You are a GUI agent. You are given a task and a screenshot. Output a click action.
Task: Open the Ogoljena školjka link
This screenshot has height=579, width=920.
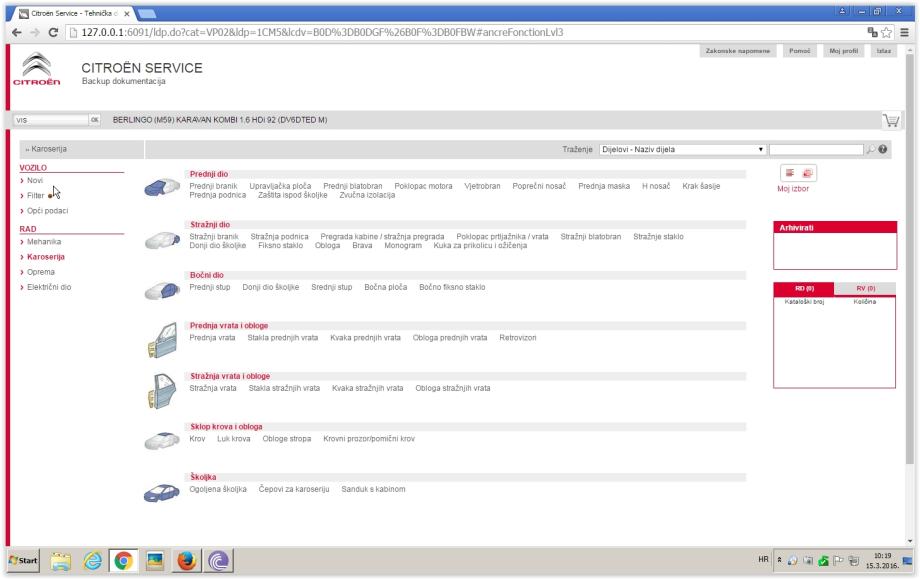(x=218, y=489)
